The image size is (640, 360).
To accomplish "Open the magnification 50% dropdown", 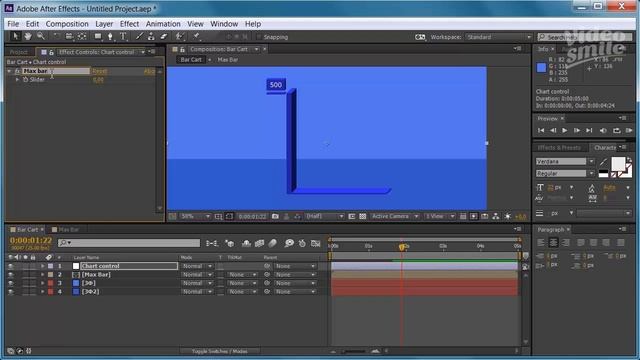I will (195, 216).
